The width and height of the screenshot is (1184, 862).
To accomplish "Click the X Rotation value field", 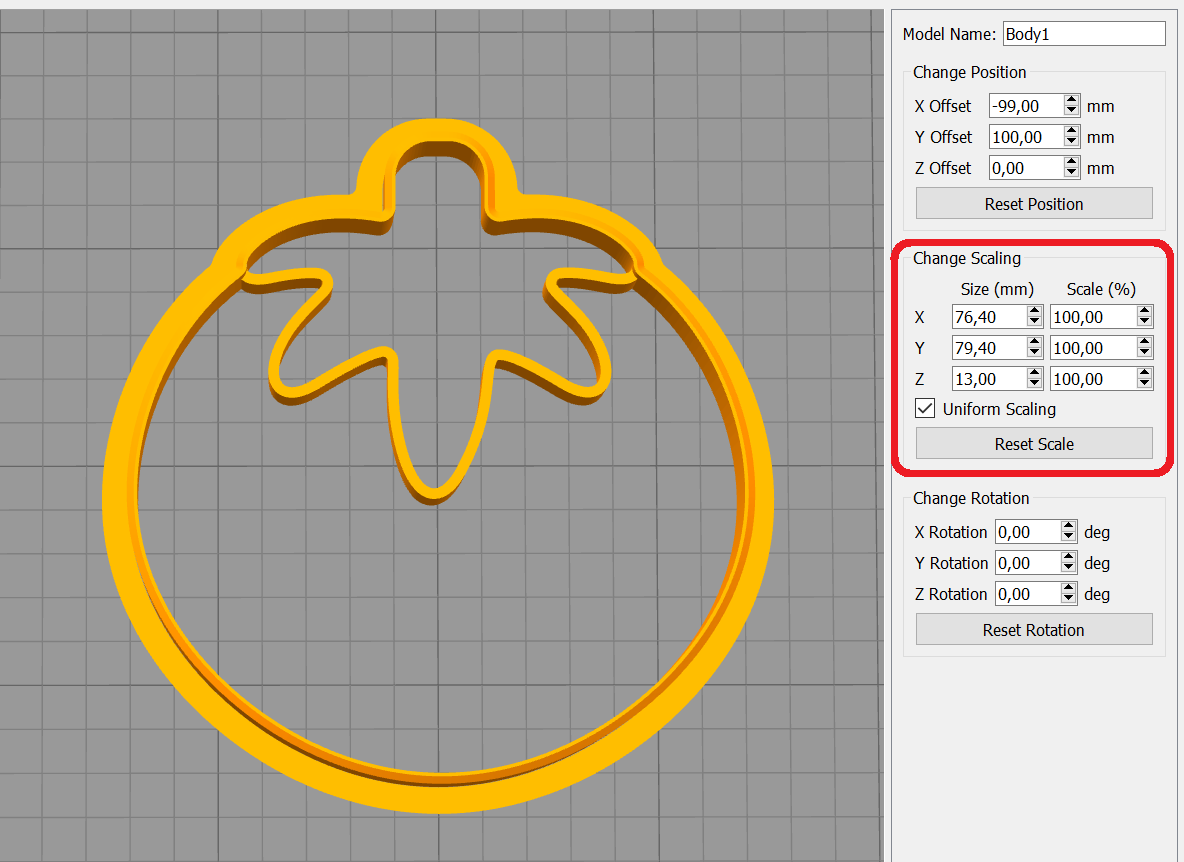I will (x=1028, y=532).
